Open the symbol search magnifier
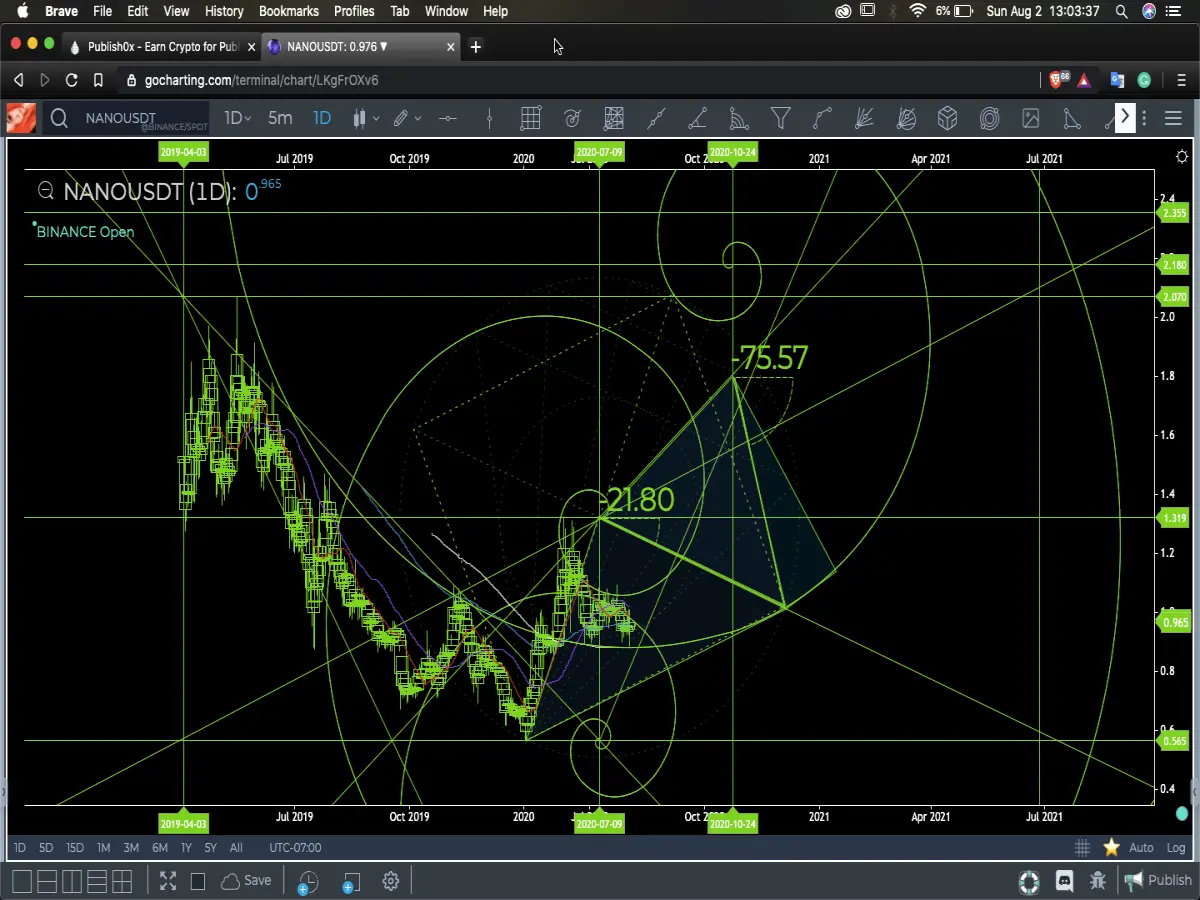This screenshot has height=900, width=1200. point(59,118)
